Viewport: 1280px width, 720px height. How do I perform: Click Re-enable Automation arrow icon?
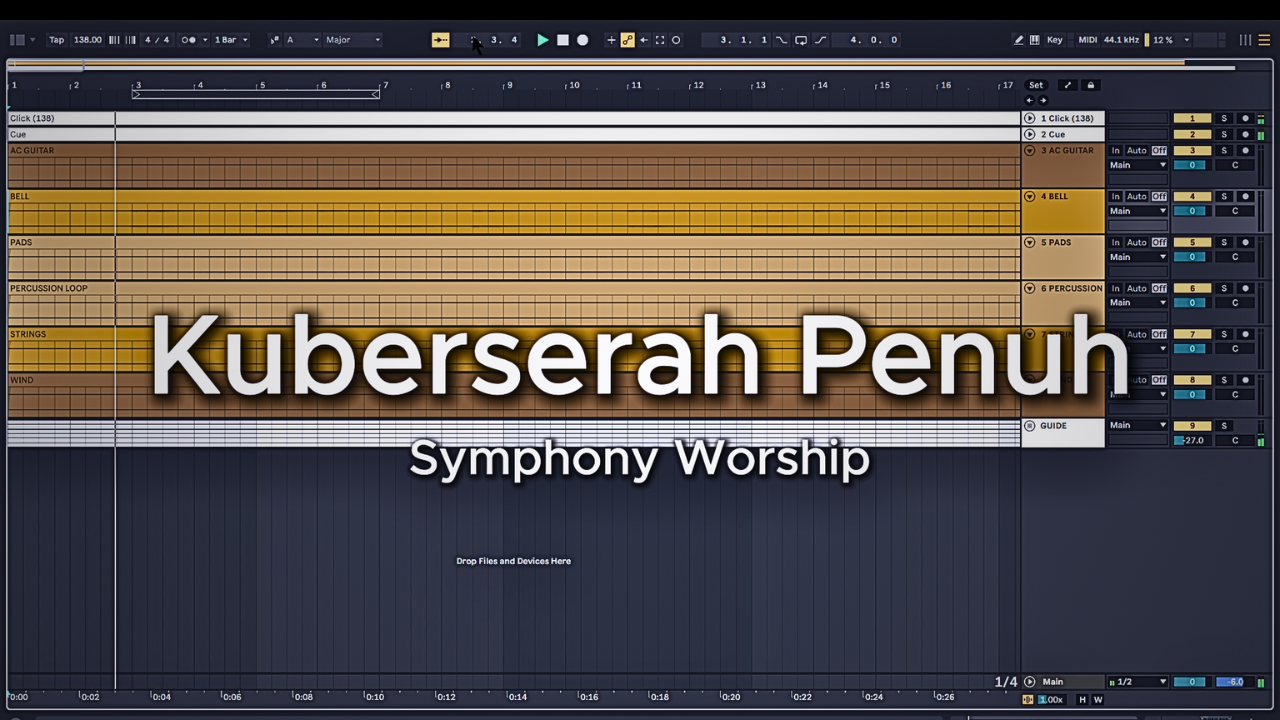(643, 40)
